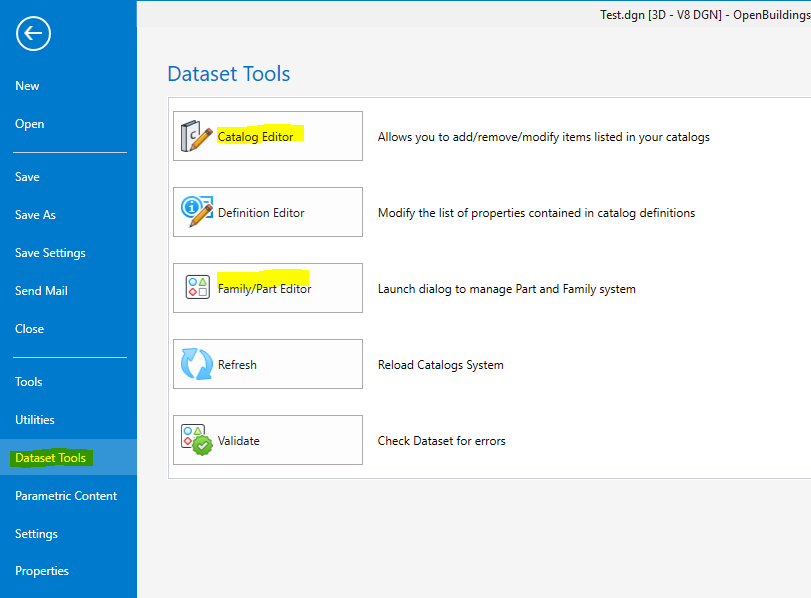This screenshot has width=811, height=598.
Task: Open Save Settings menu item
Action: [50, 253]
